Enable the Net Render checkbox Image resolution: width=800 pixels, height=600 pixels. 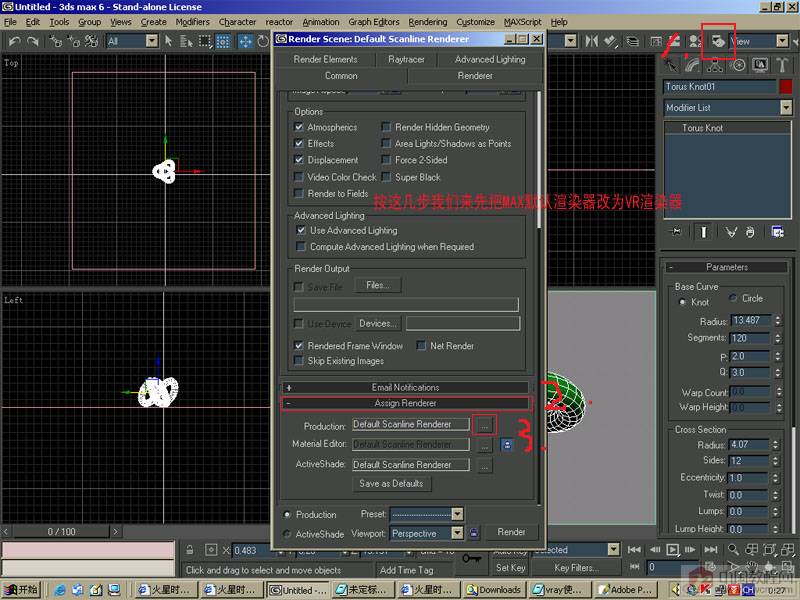[421, 345]
